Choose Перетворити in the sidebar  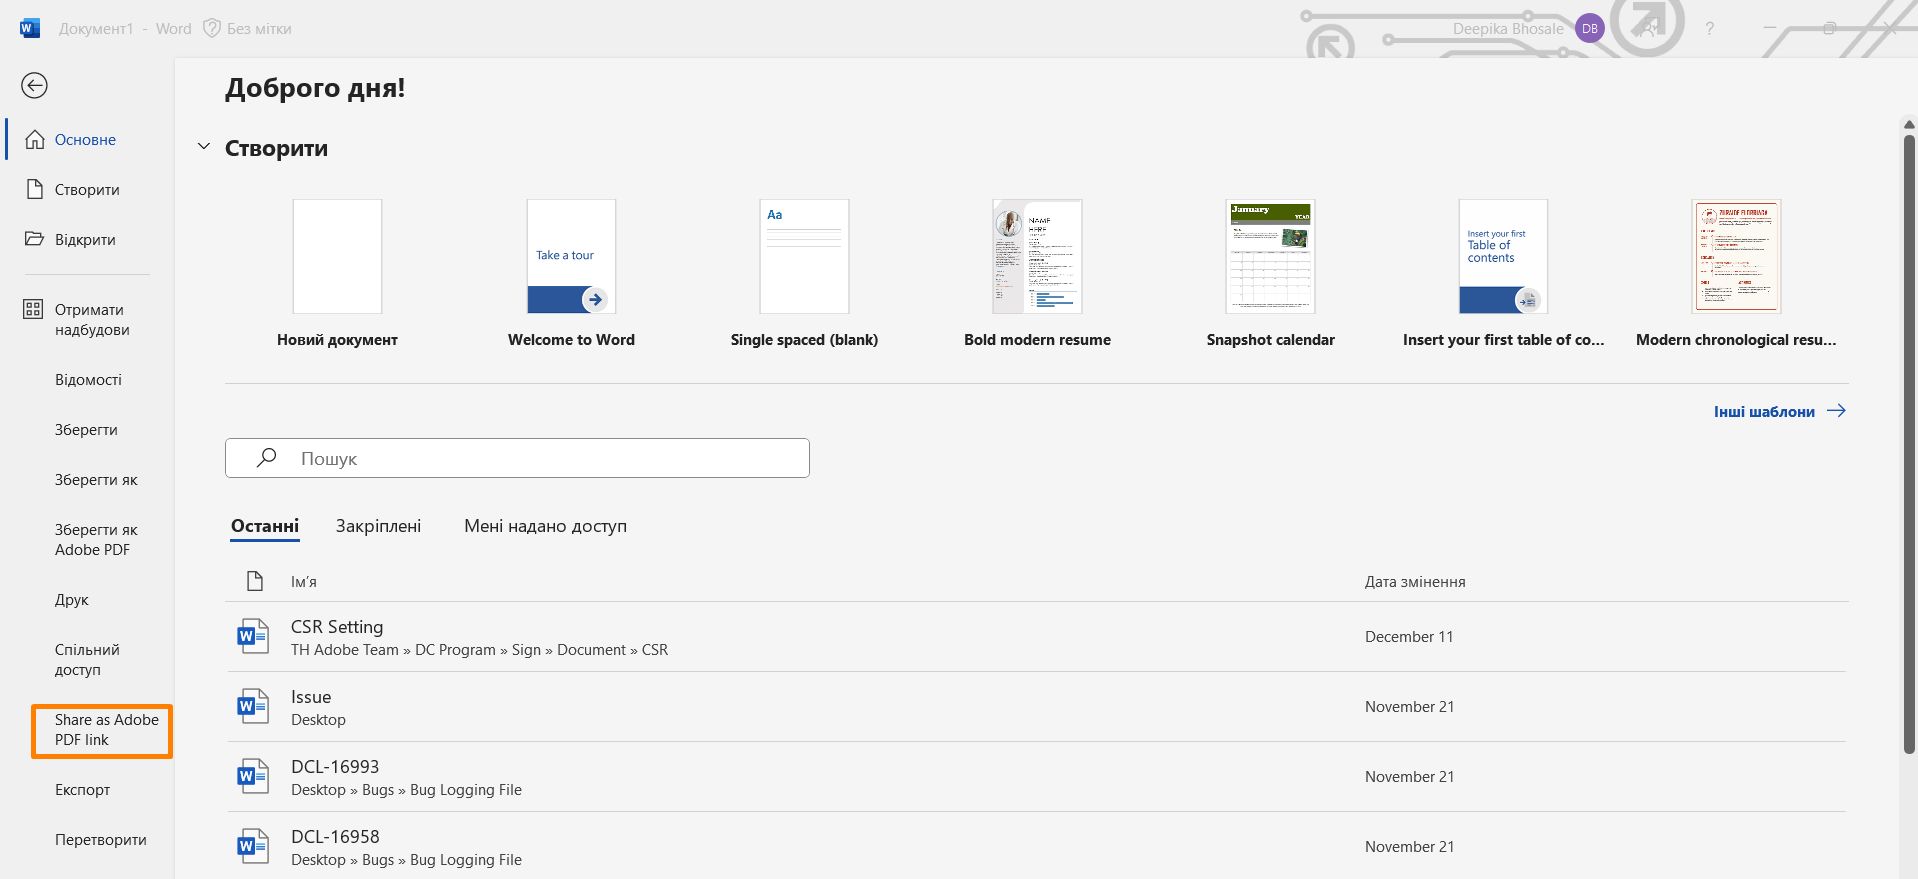[100, 840]
